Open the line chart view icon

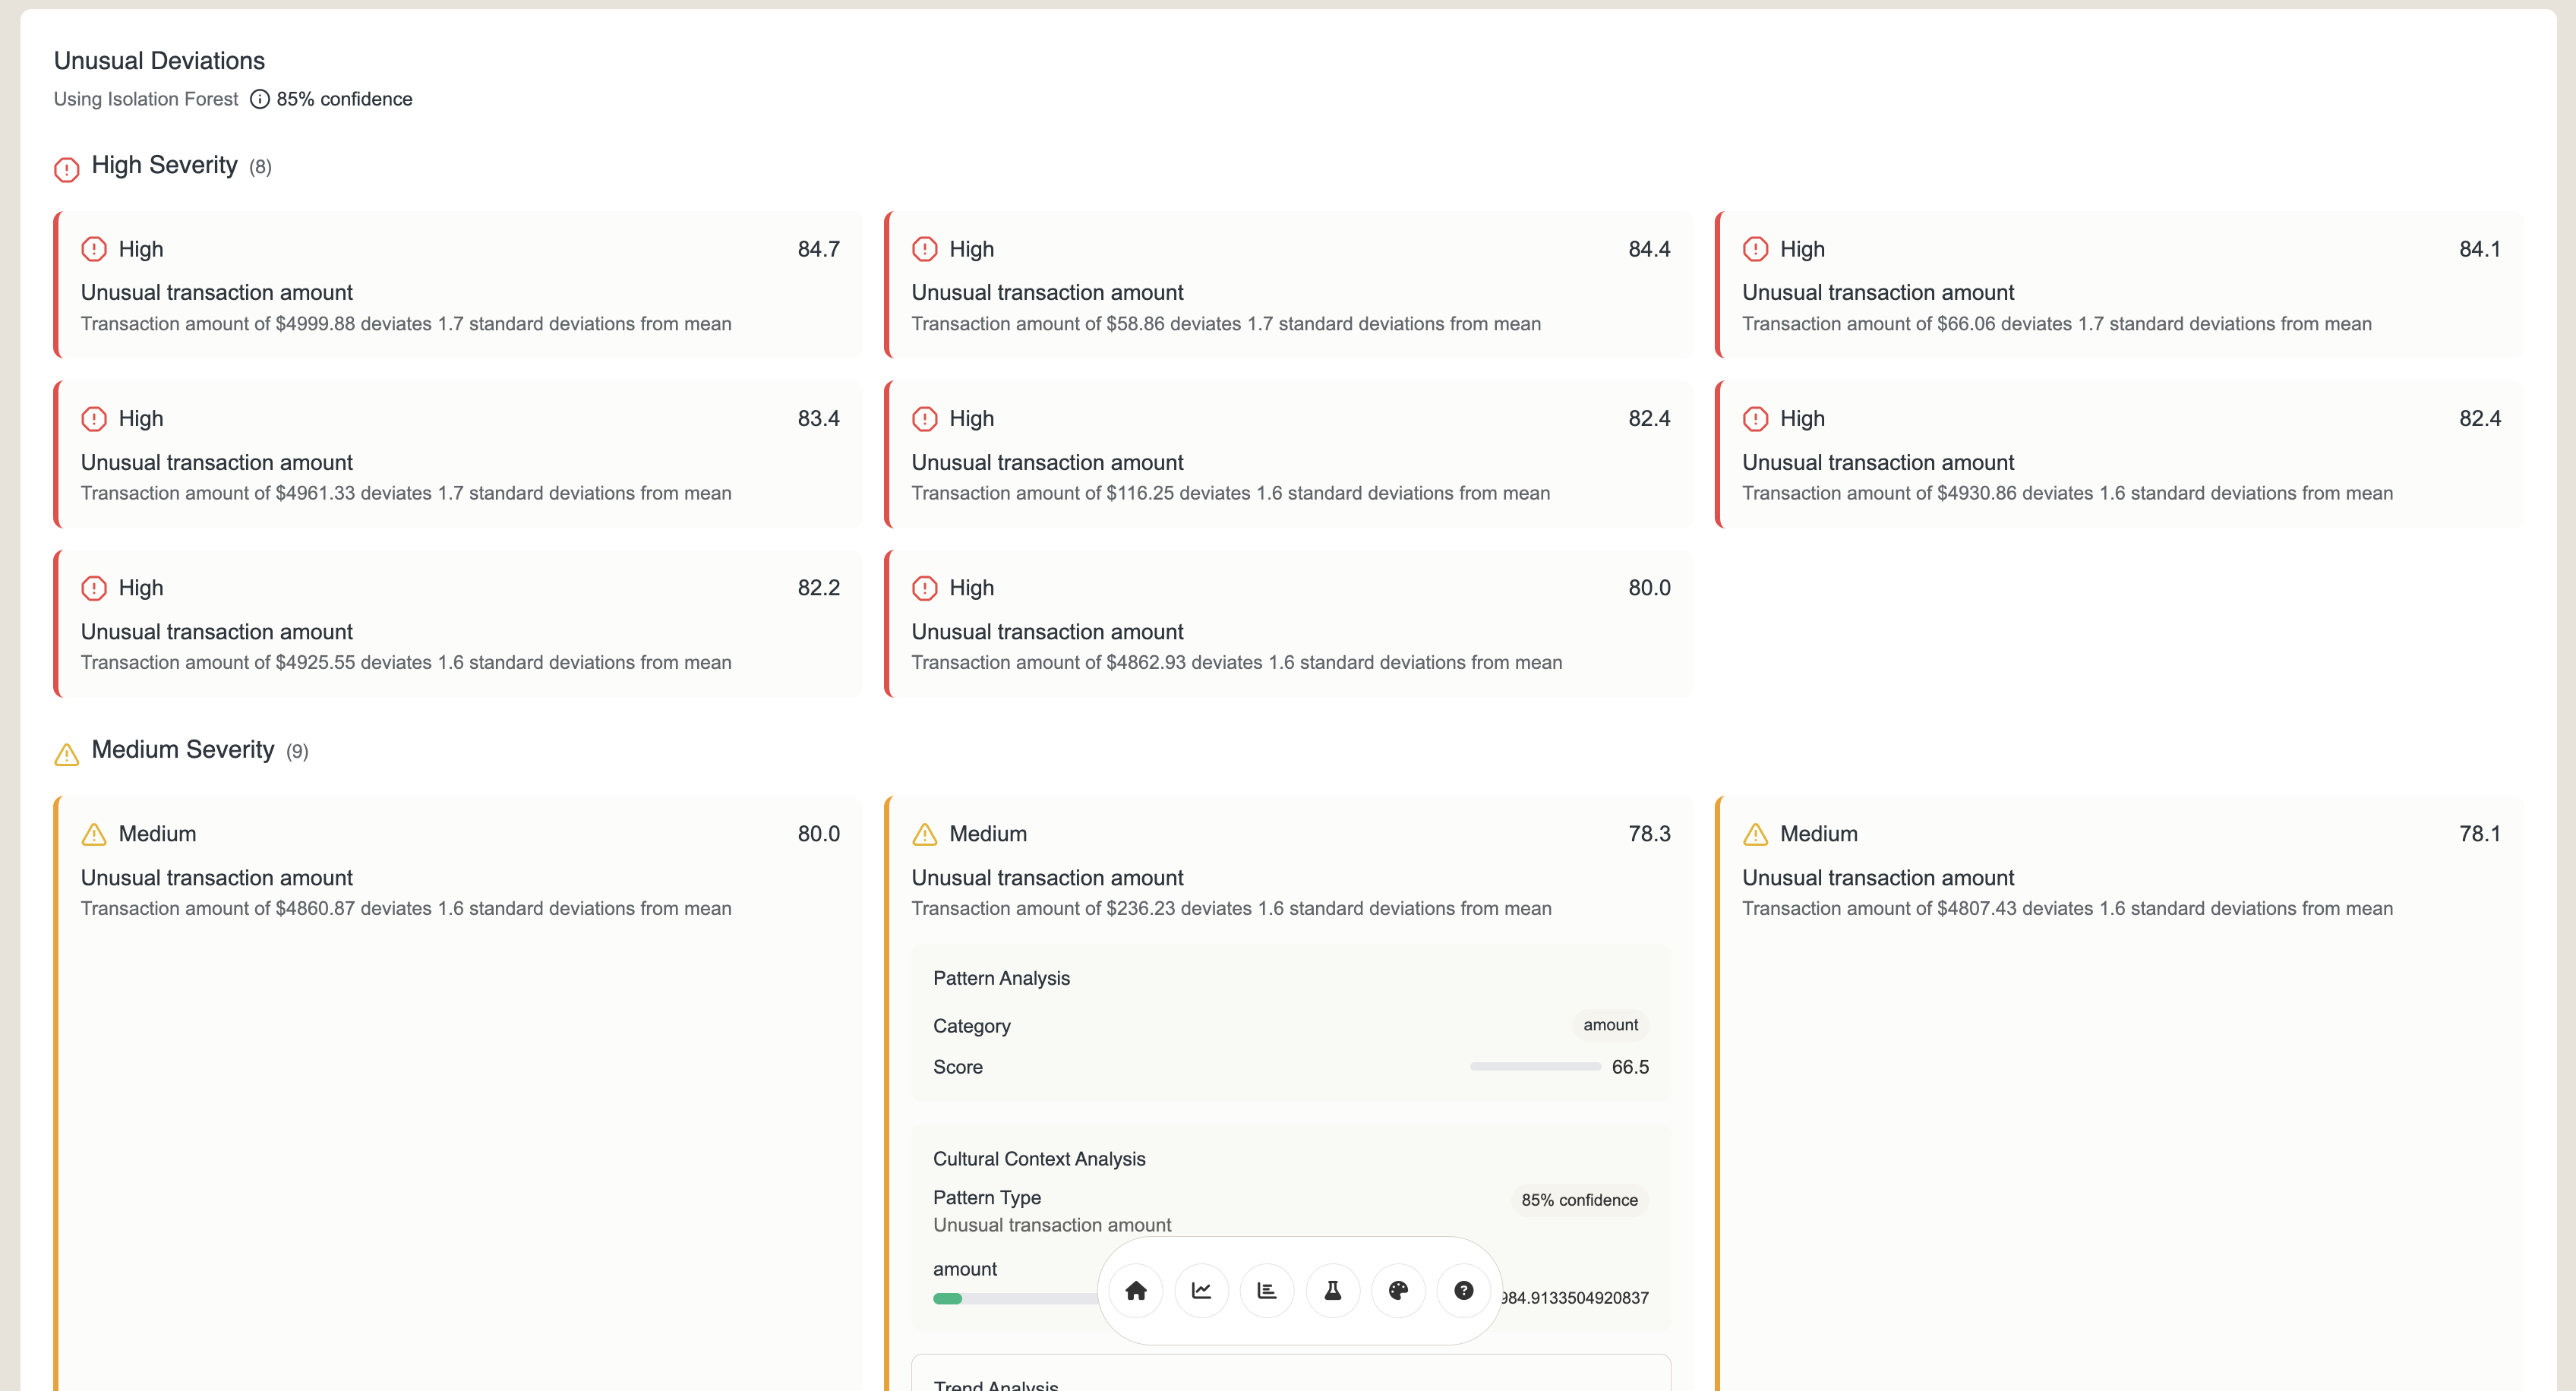[x=1201, y=1290]
